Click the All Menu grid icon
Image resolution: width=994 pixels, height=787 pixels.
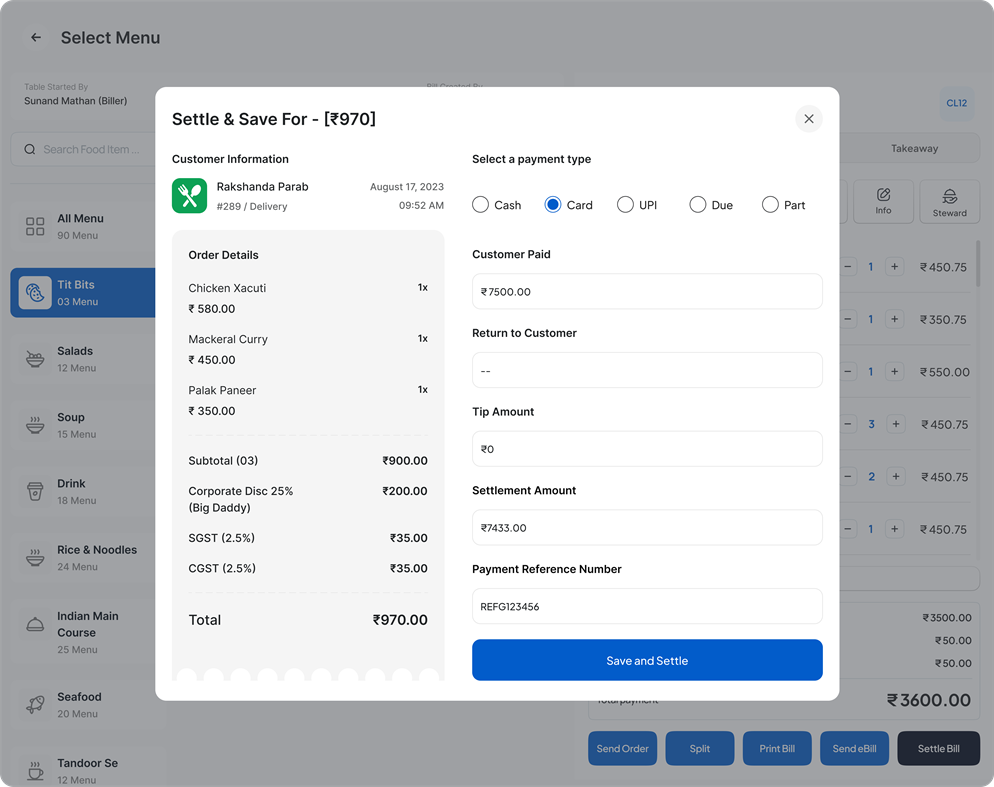tap(35, 226)
